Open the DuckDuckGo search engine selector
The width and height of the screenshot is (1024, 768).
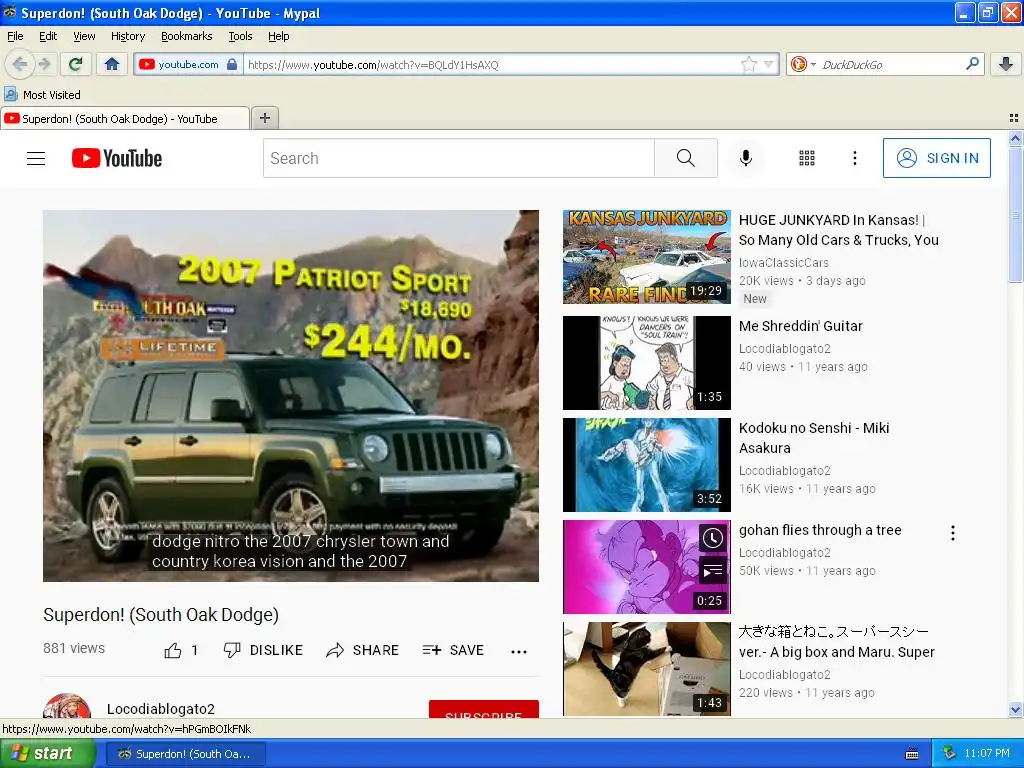click(803, 64)
